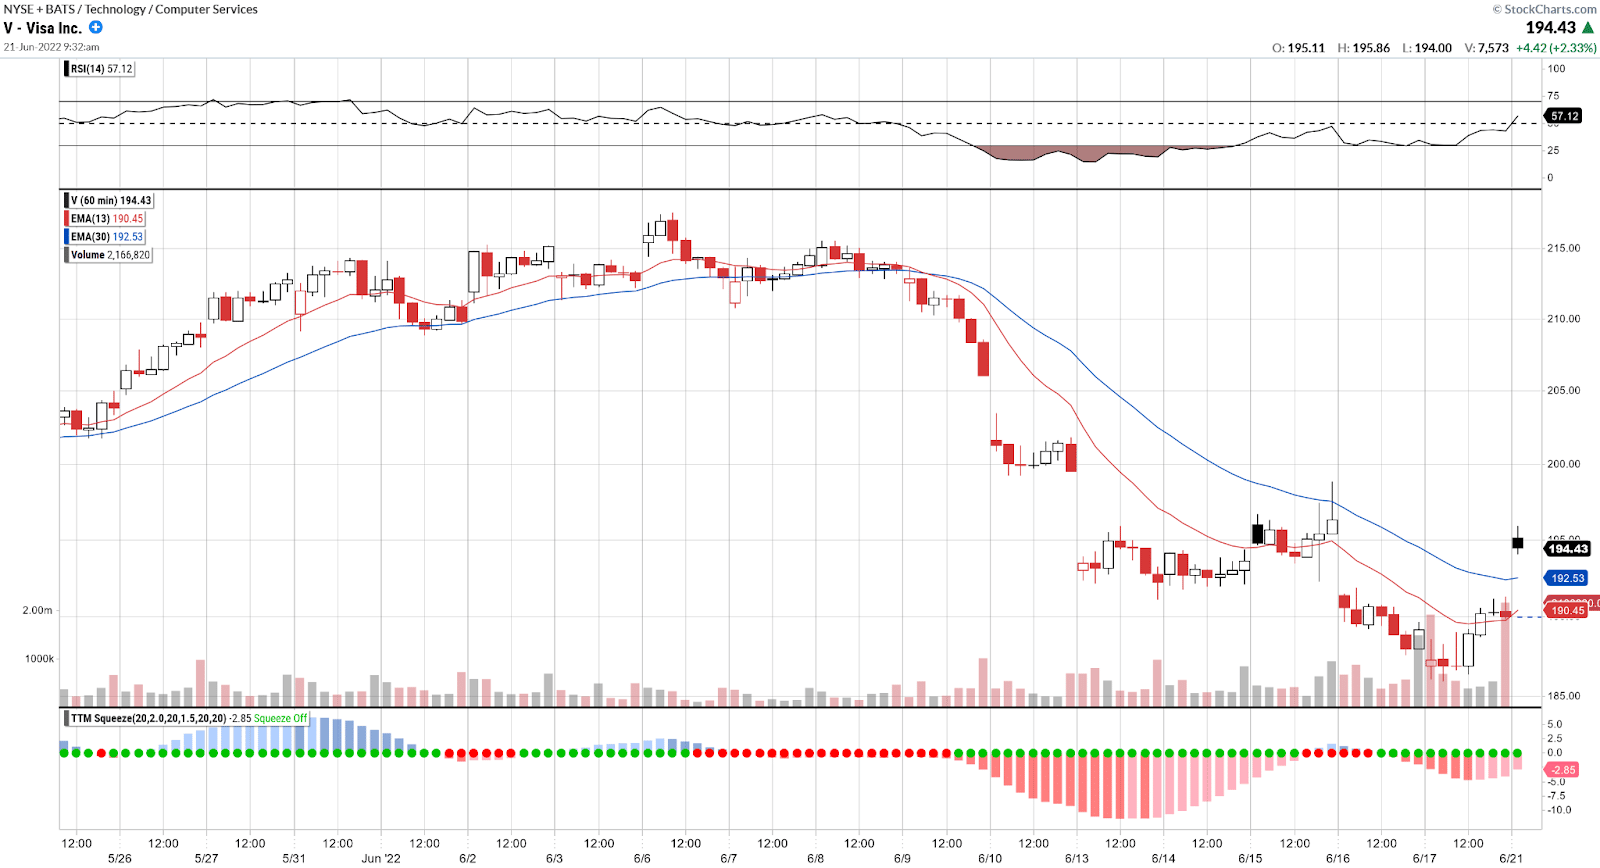Click the -2.85 squeeze value tag

1562,770
